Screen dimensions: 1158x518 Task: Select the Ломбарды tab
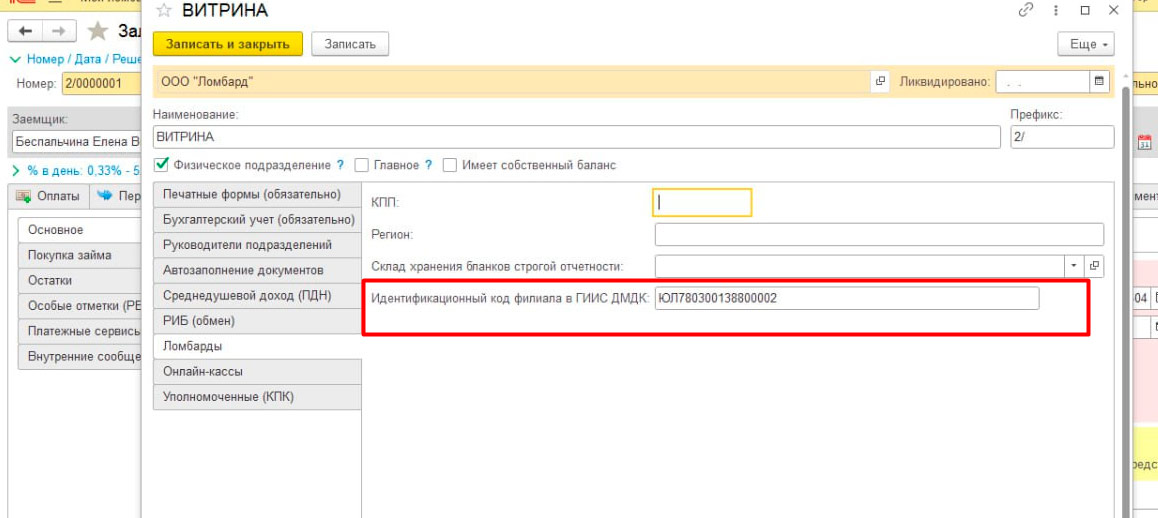pos(257,346)
